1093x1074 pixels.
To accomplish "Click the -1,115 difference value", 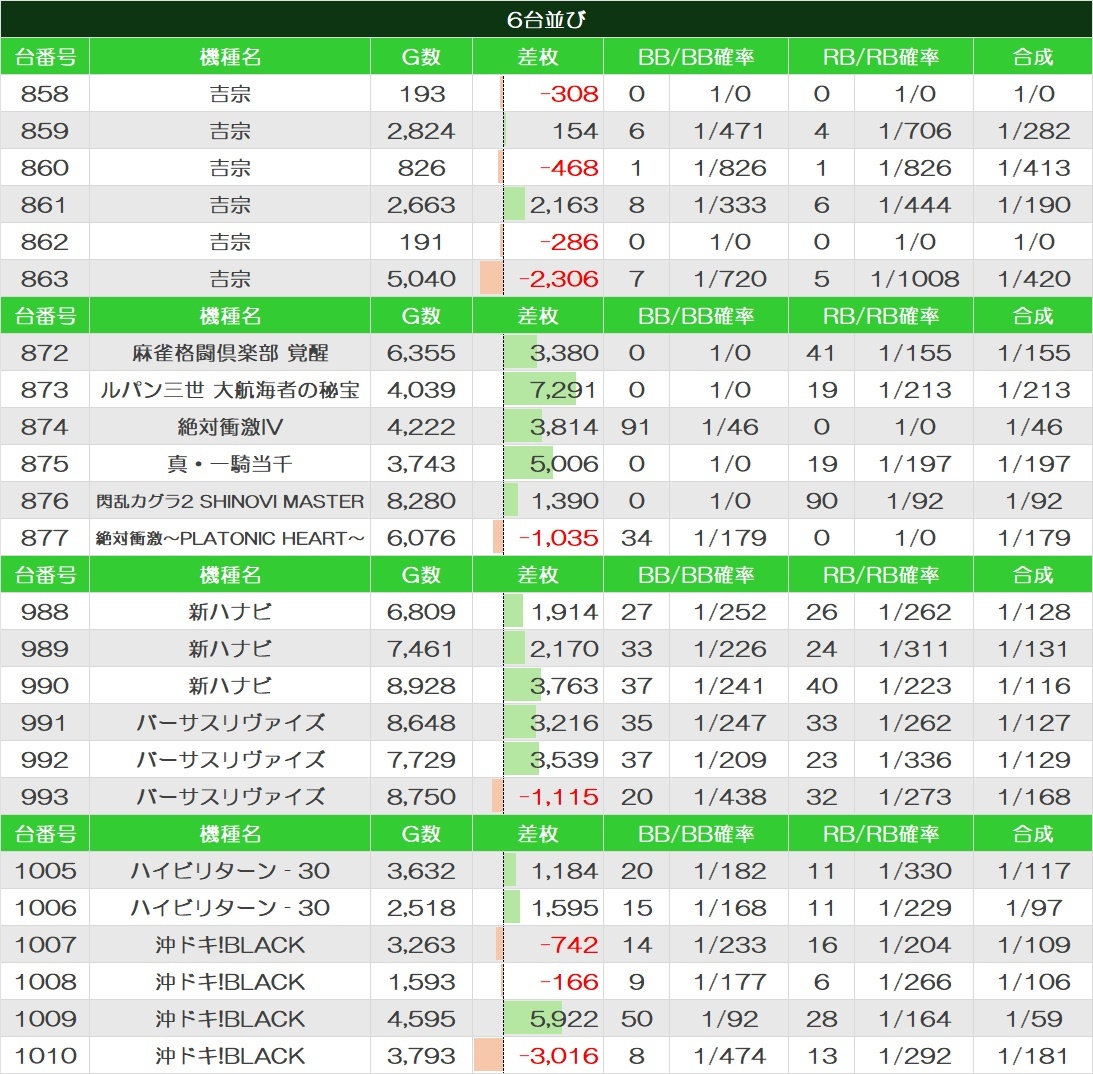I will 558,797.
